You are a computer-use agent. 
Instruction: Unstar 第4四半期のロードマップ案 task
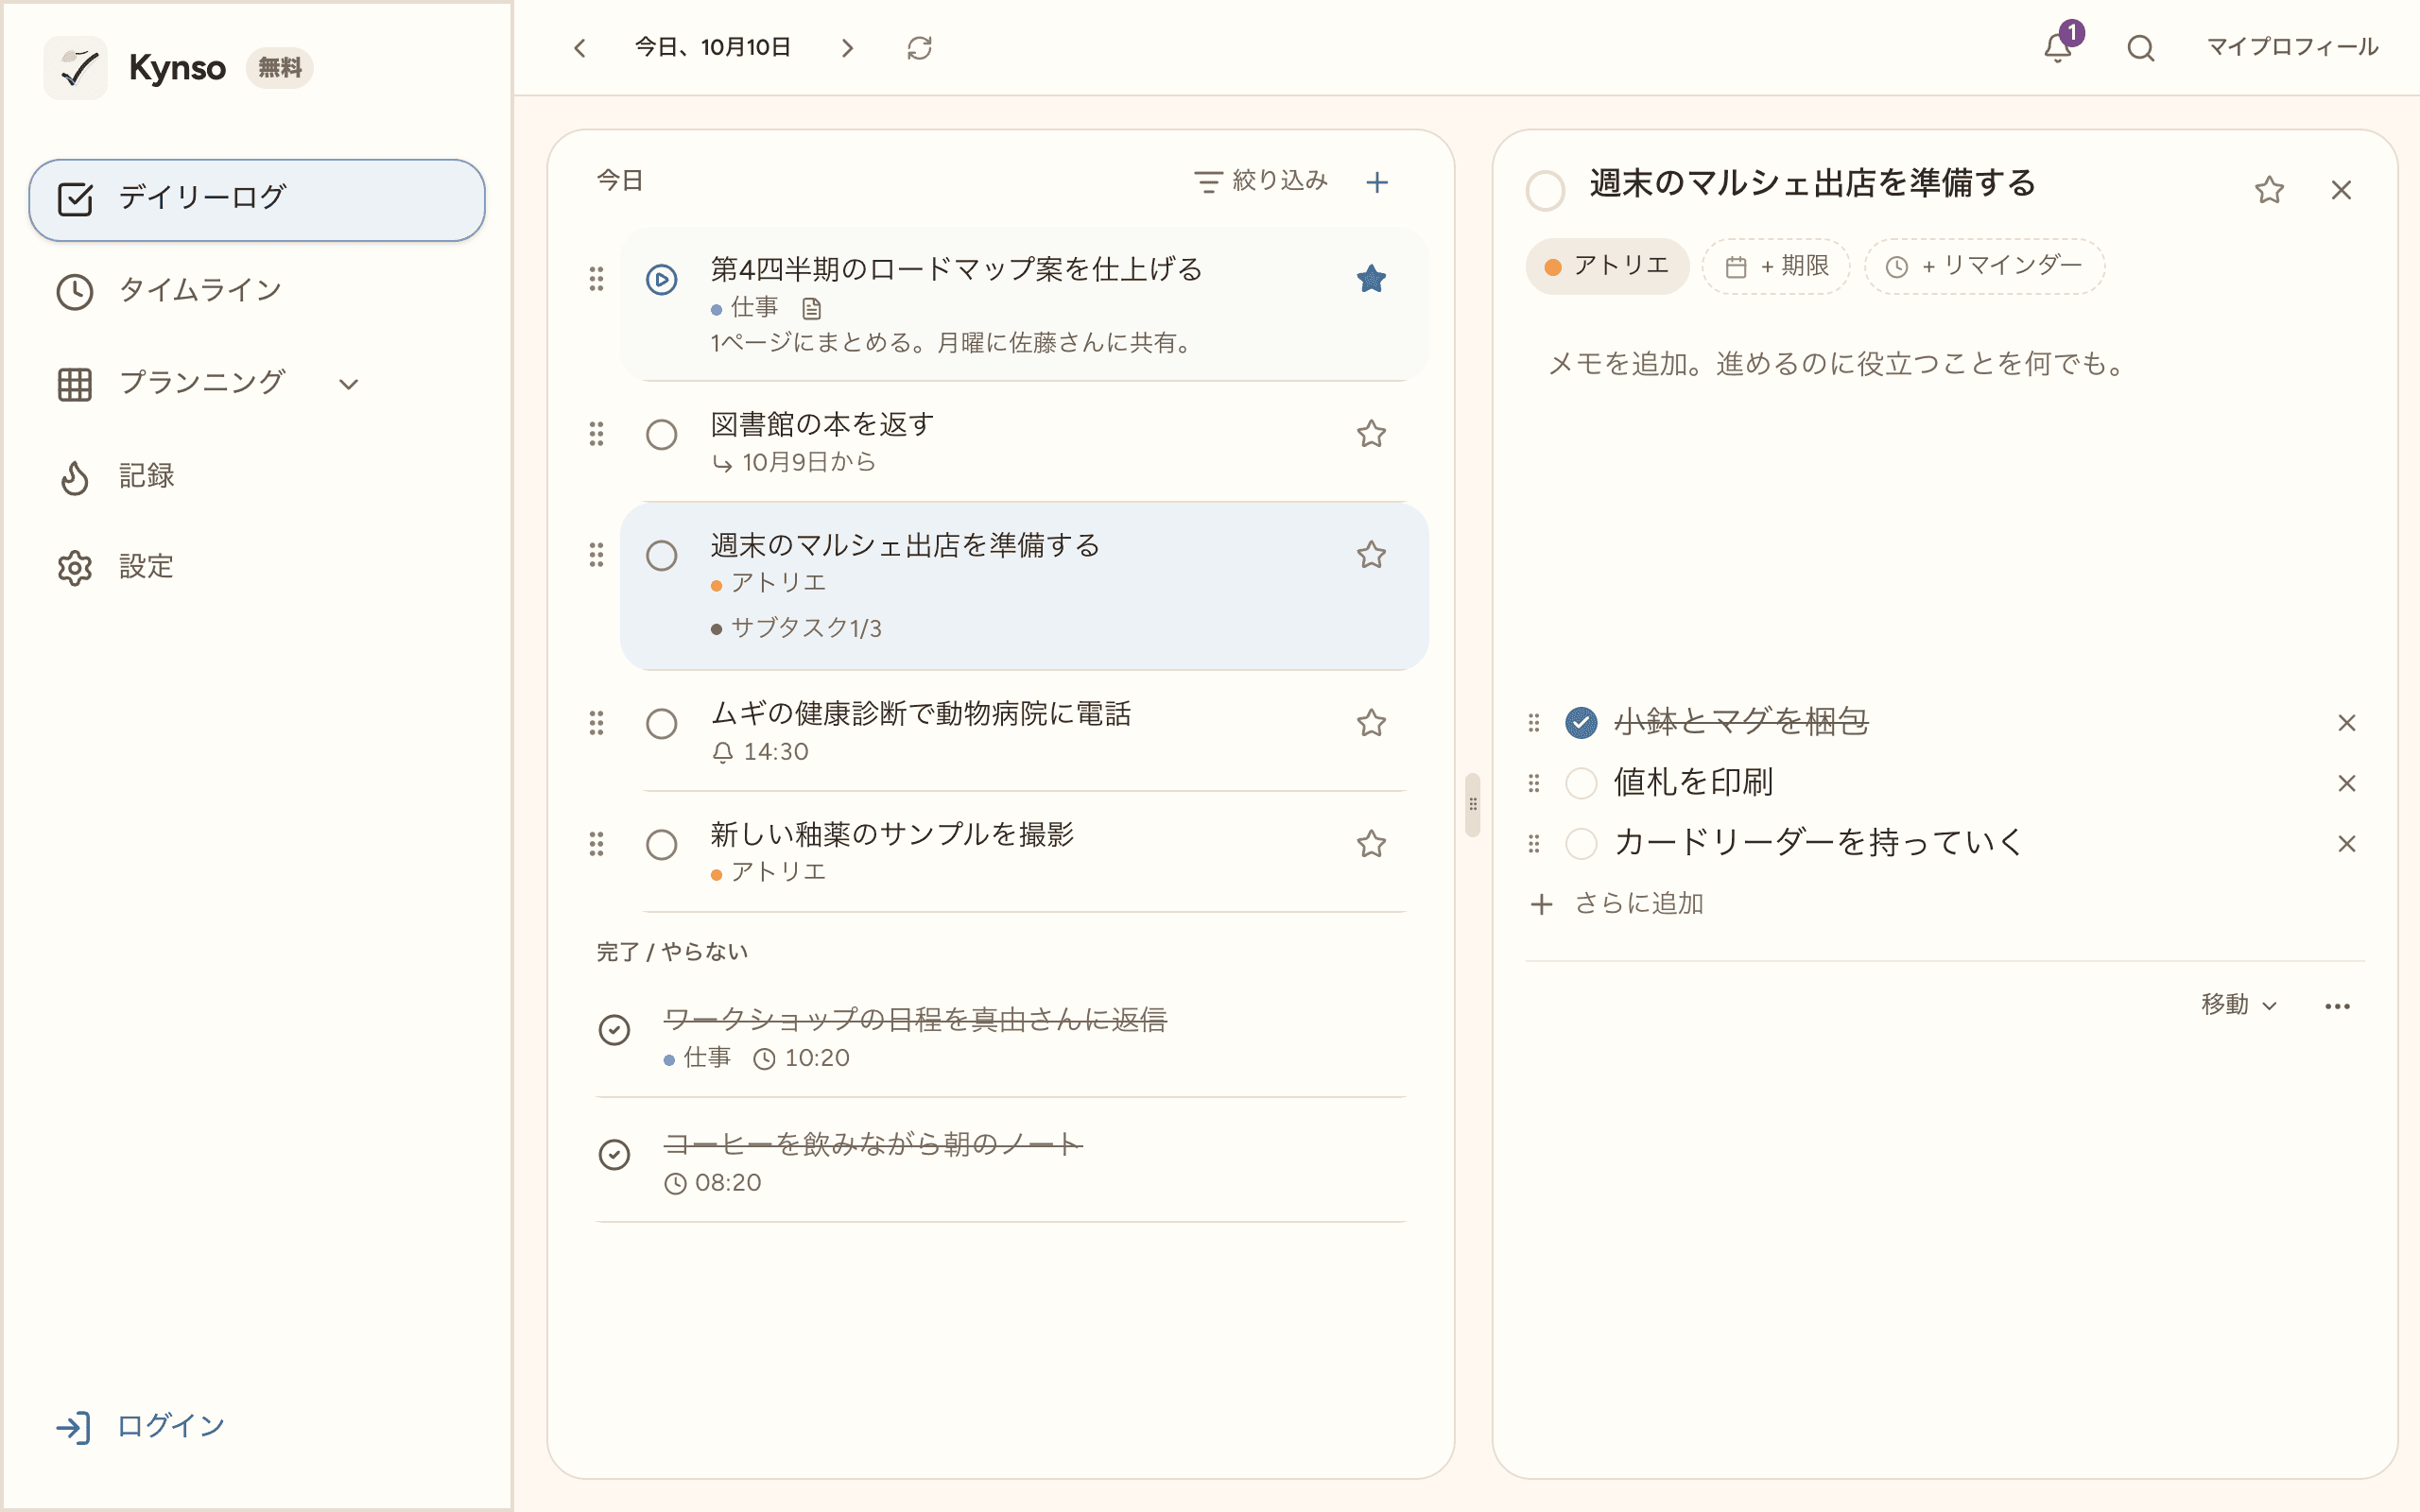click(x=1371, y=279)
